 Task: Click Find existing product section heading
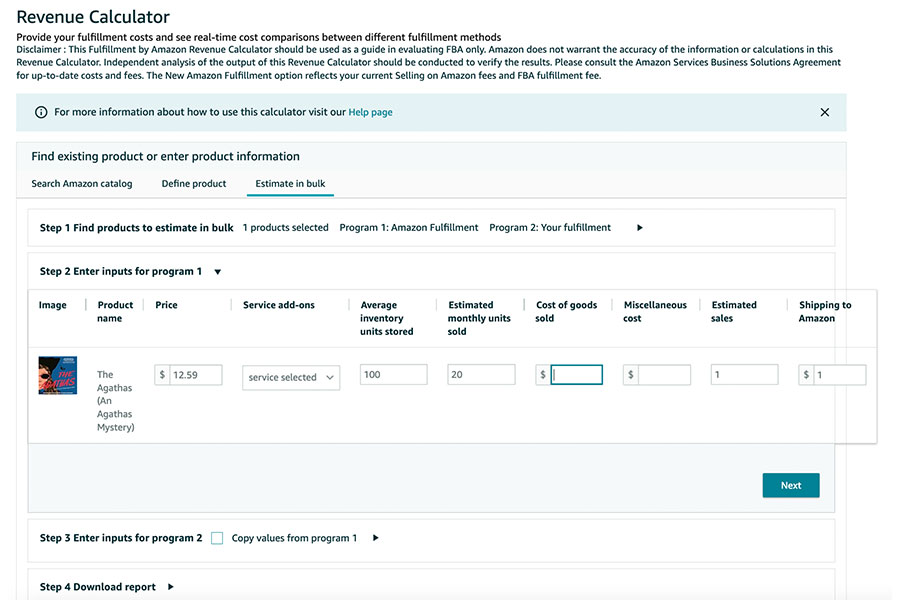coord(165,156)
